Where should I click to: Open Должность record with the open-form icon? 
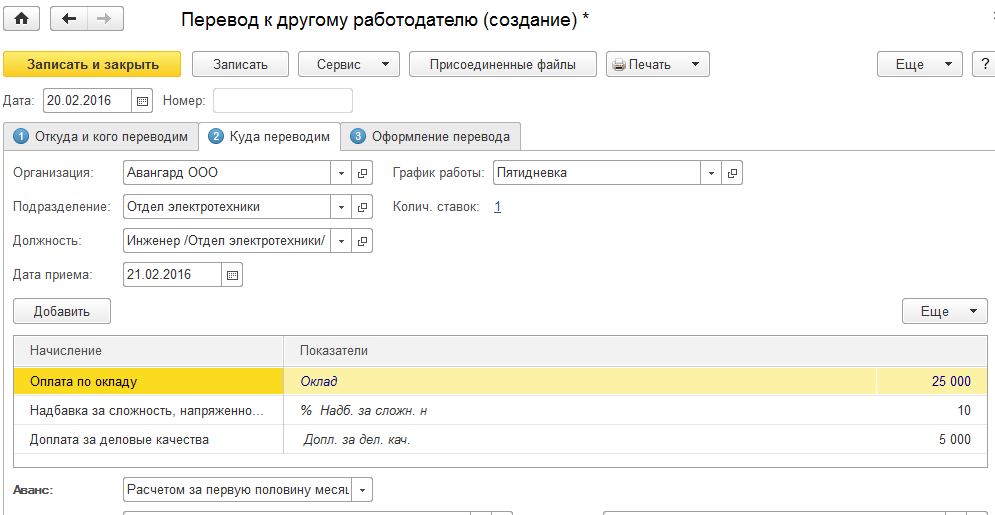click(362, 241)
